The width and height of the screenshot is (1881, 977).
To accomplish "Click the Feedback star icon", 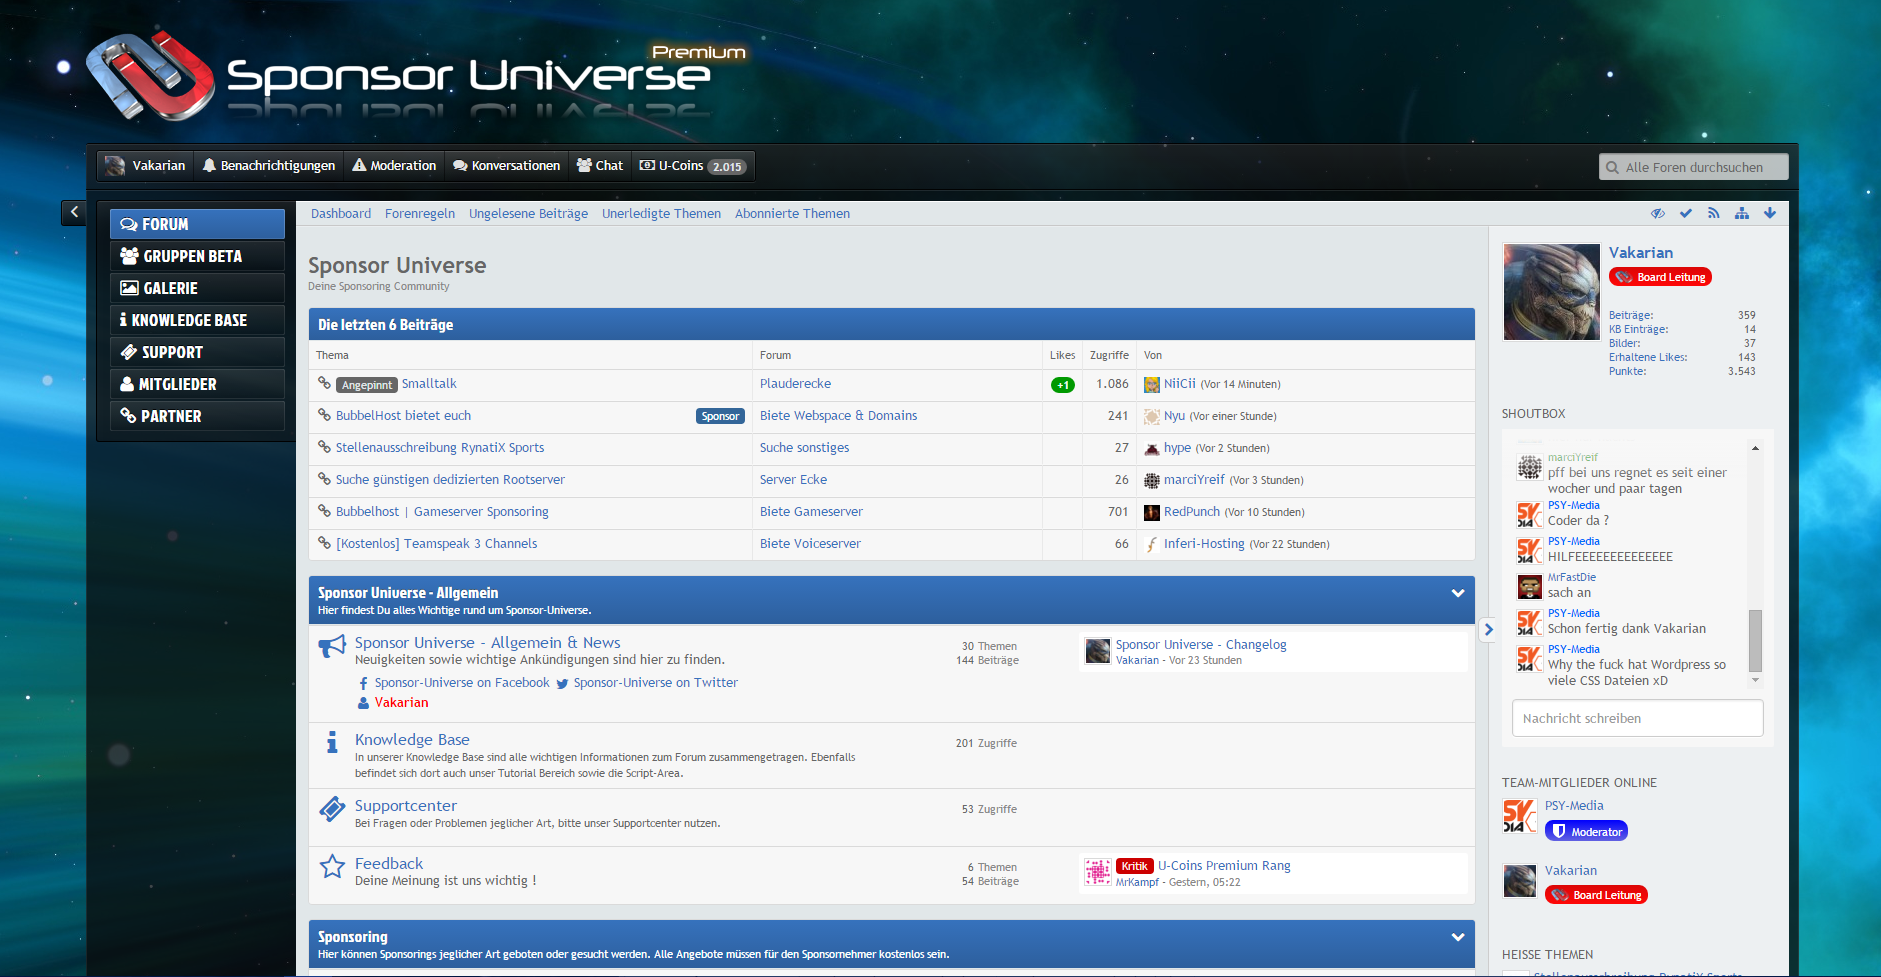I will click(x=332, y=866).
